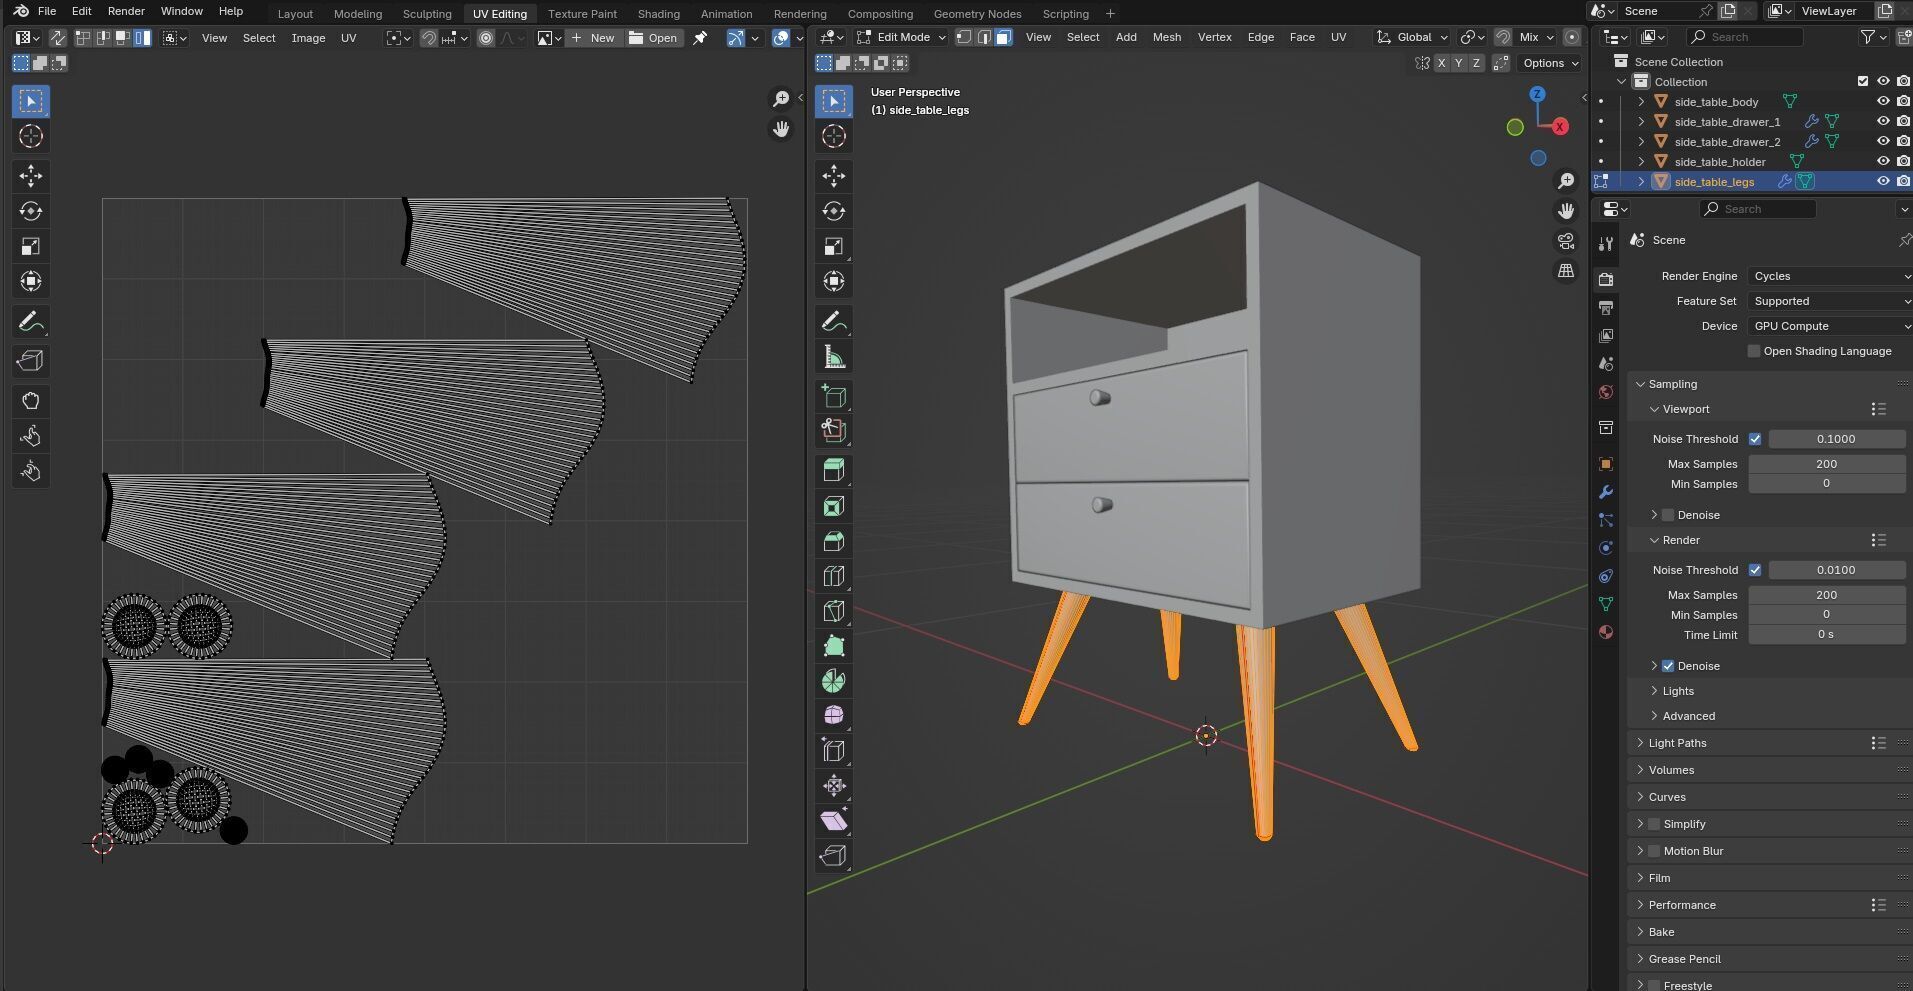Select the Pinch tool in UV editor

[x=31, y=471]
